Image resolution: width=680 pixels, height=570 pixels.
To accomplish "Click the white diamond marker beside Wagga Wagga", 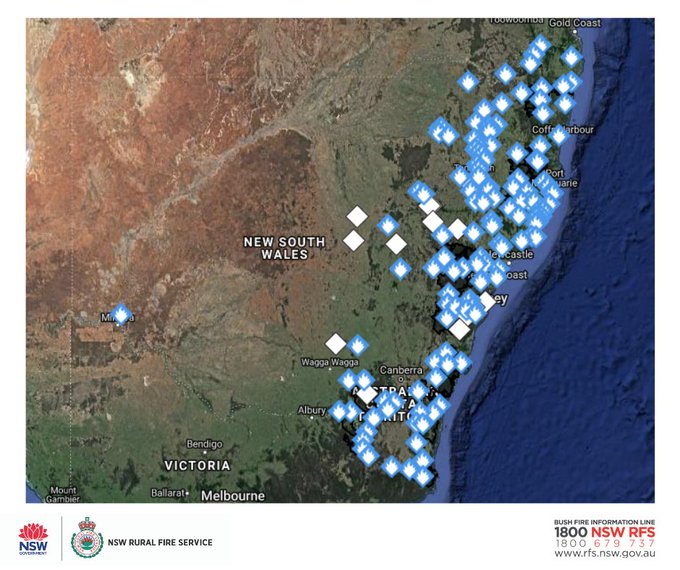I will [336, 344].
